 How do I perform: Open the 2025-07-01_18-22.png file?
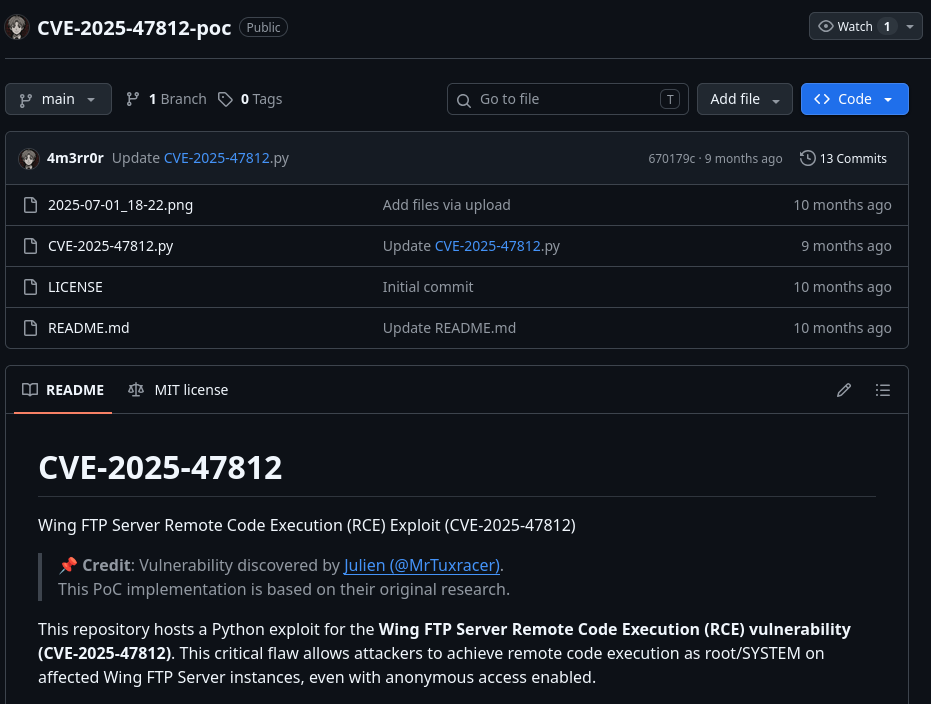[120, 205]
